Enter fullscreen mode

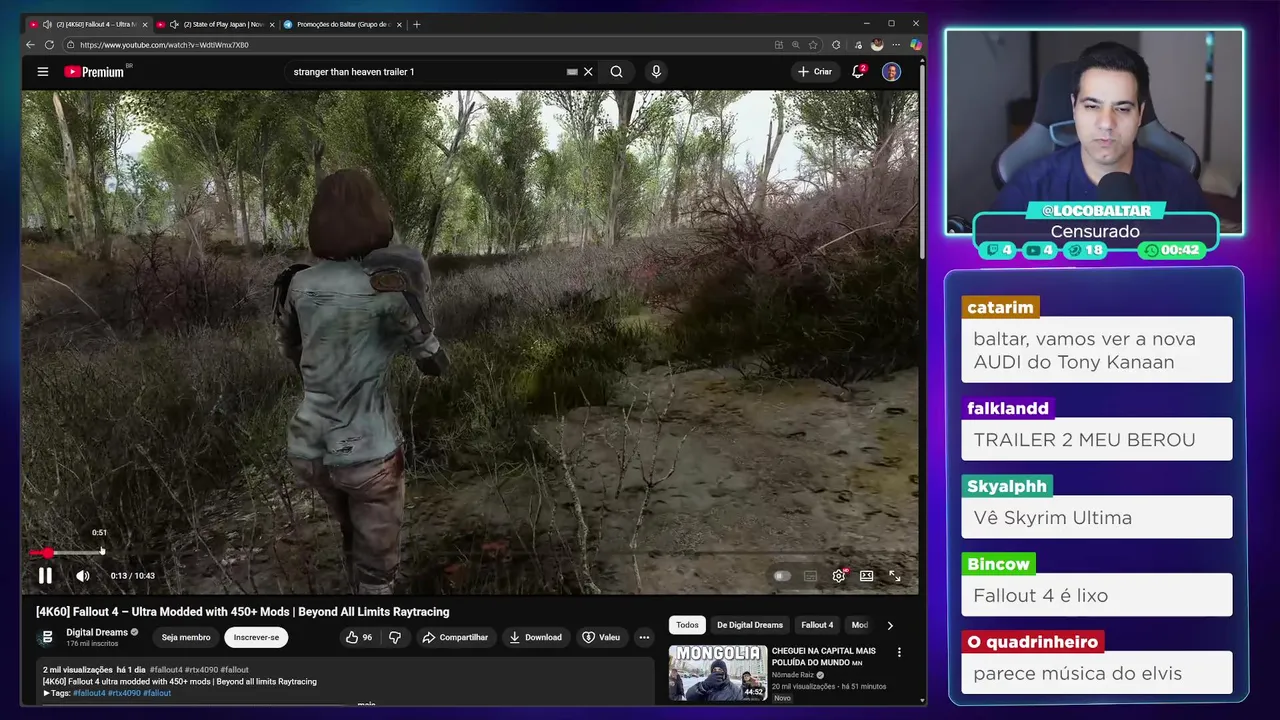895,576
